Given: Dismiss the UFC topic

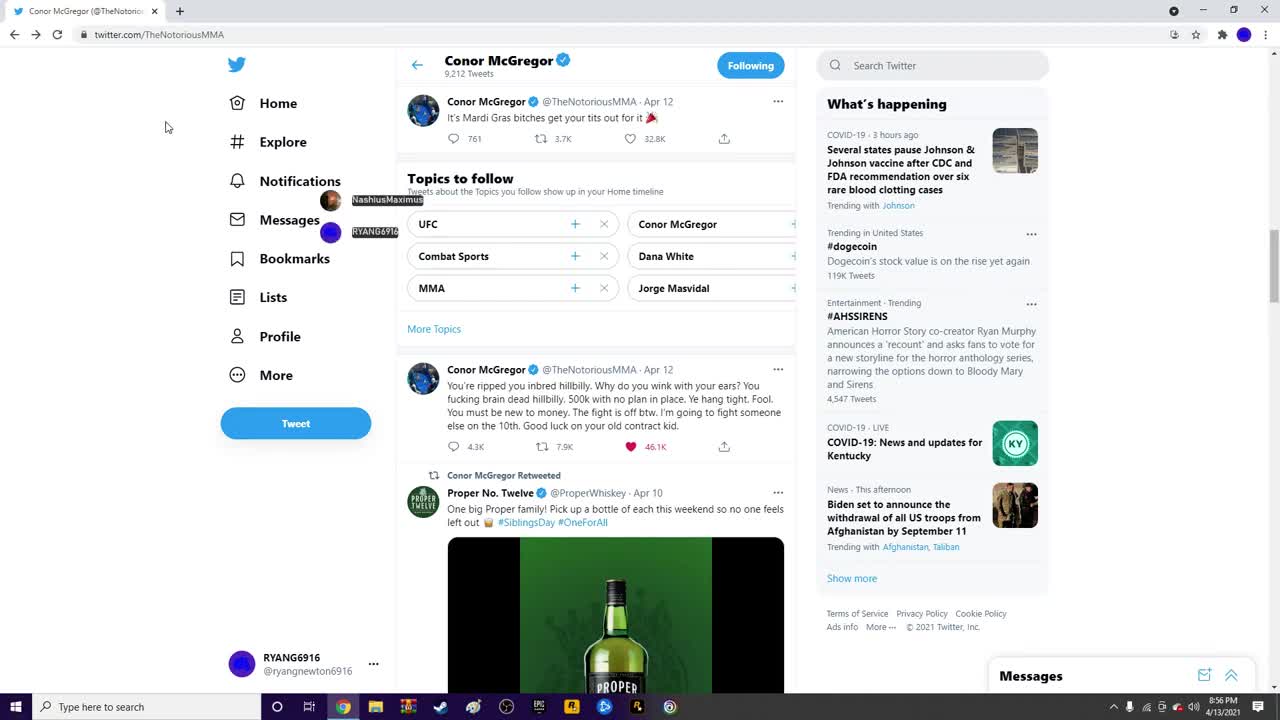Looking at the screenshot, I should click(604, 224).
